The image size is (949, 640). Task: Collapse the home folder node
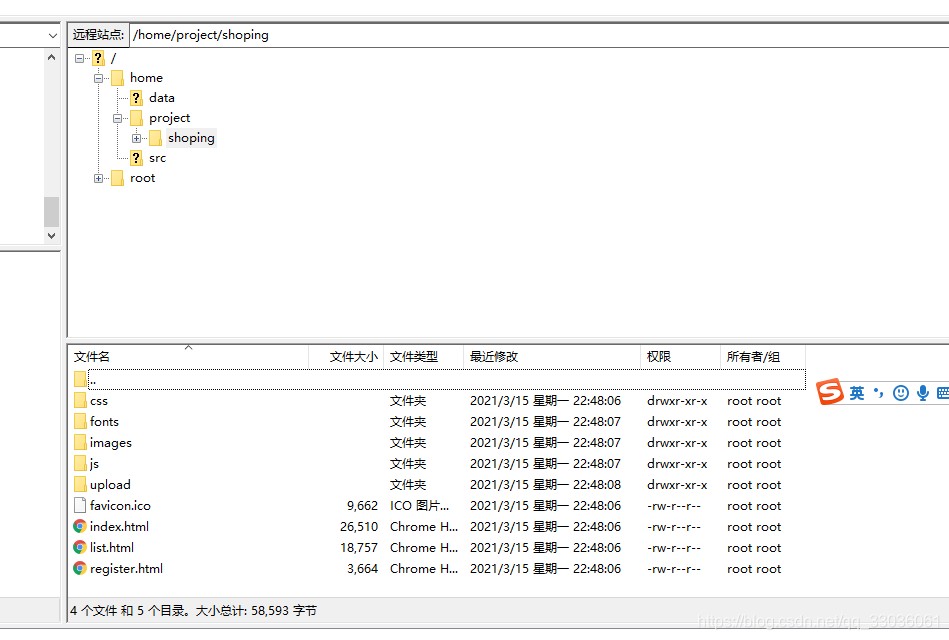[98, 78]
